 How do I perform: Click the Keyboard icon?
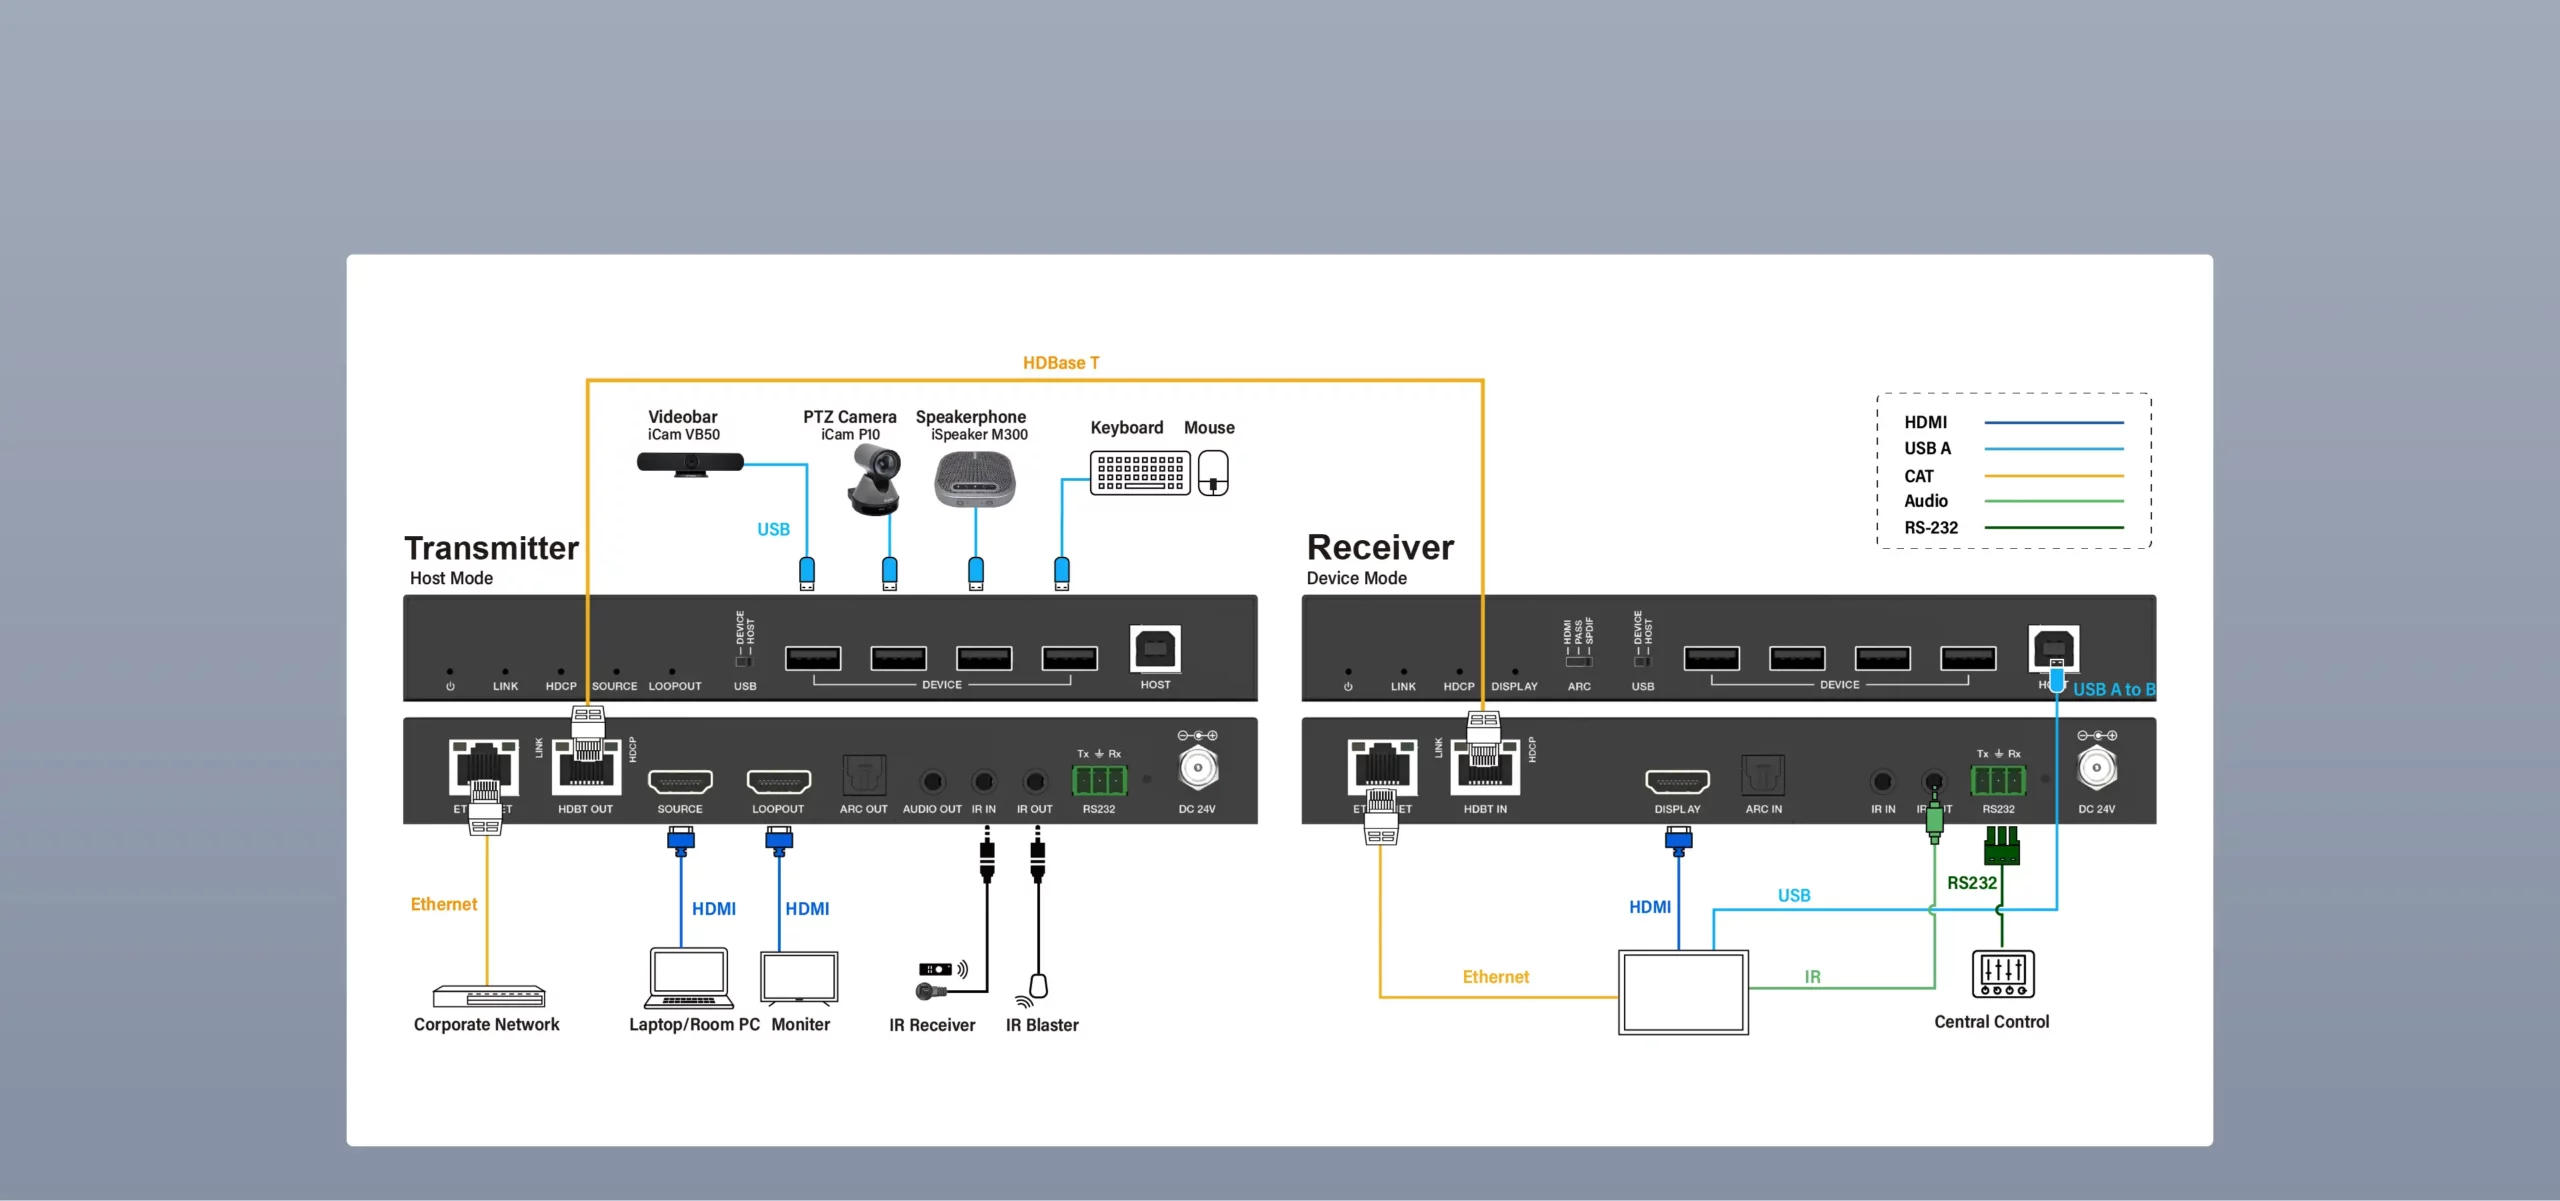(1139, 472)
